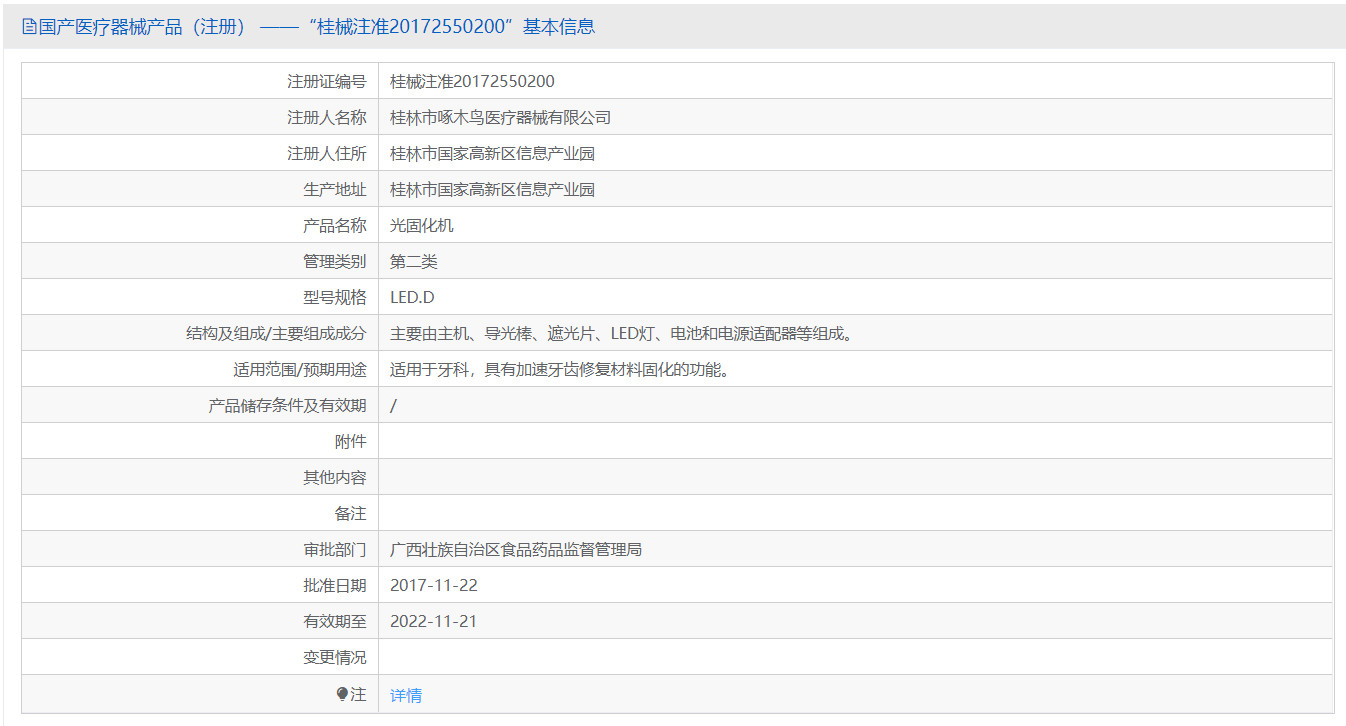The height and width of the screenshot is (726, 1346).
Task: Click the lightbulb icon next to 注
Action: tap(342, 694)
